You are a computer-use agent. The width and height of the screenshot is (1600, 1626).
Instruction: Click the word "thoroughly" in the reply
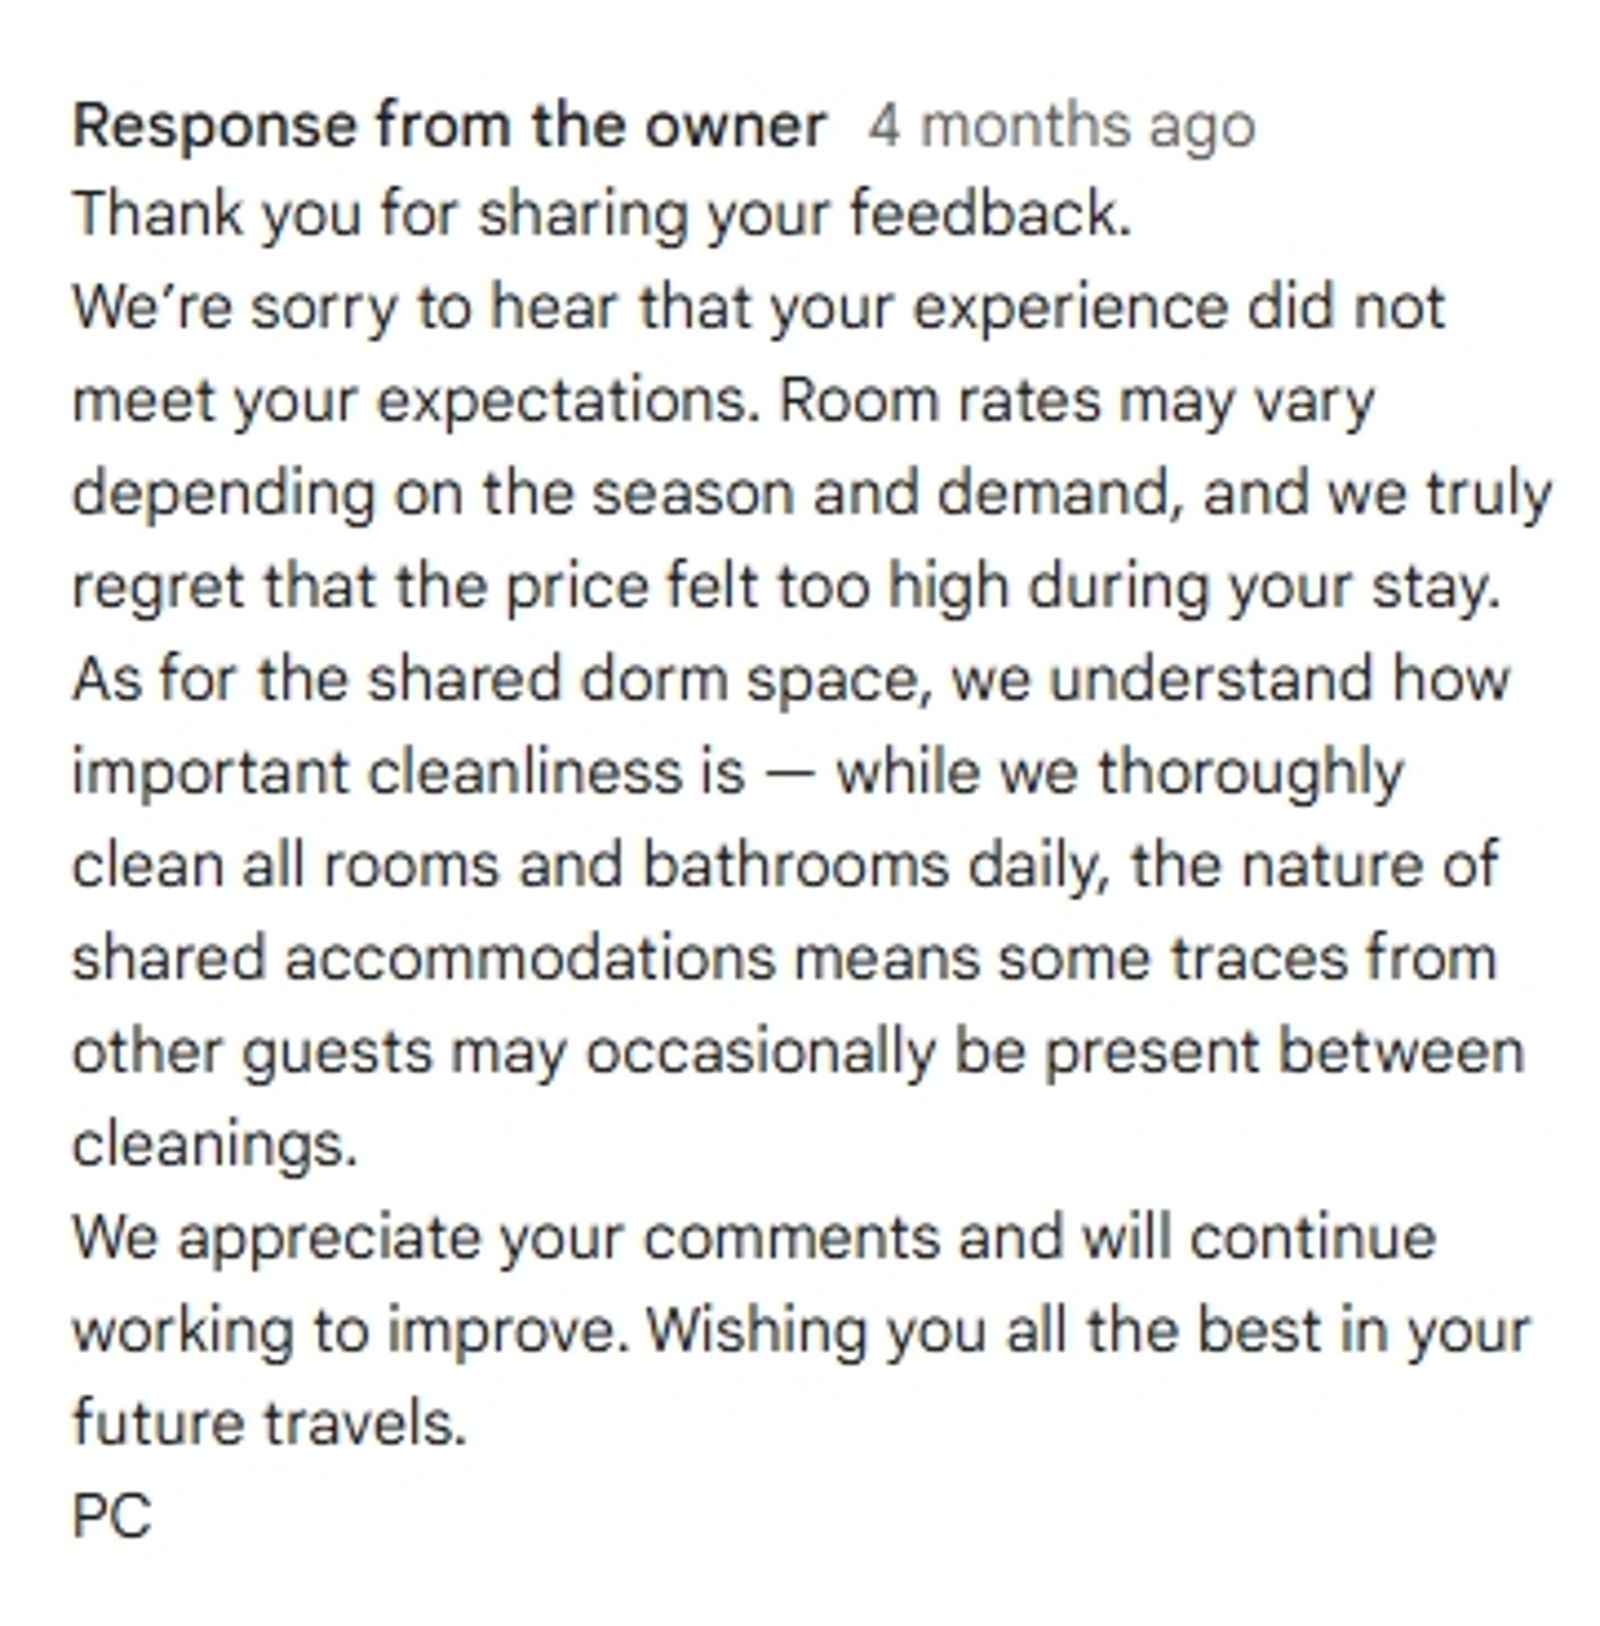1250,773
